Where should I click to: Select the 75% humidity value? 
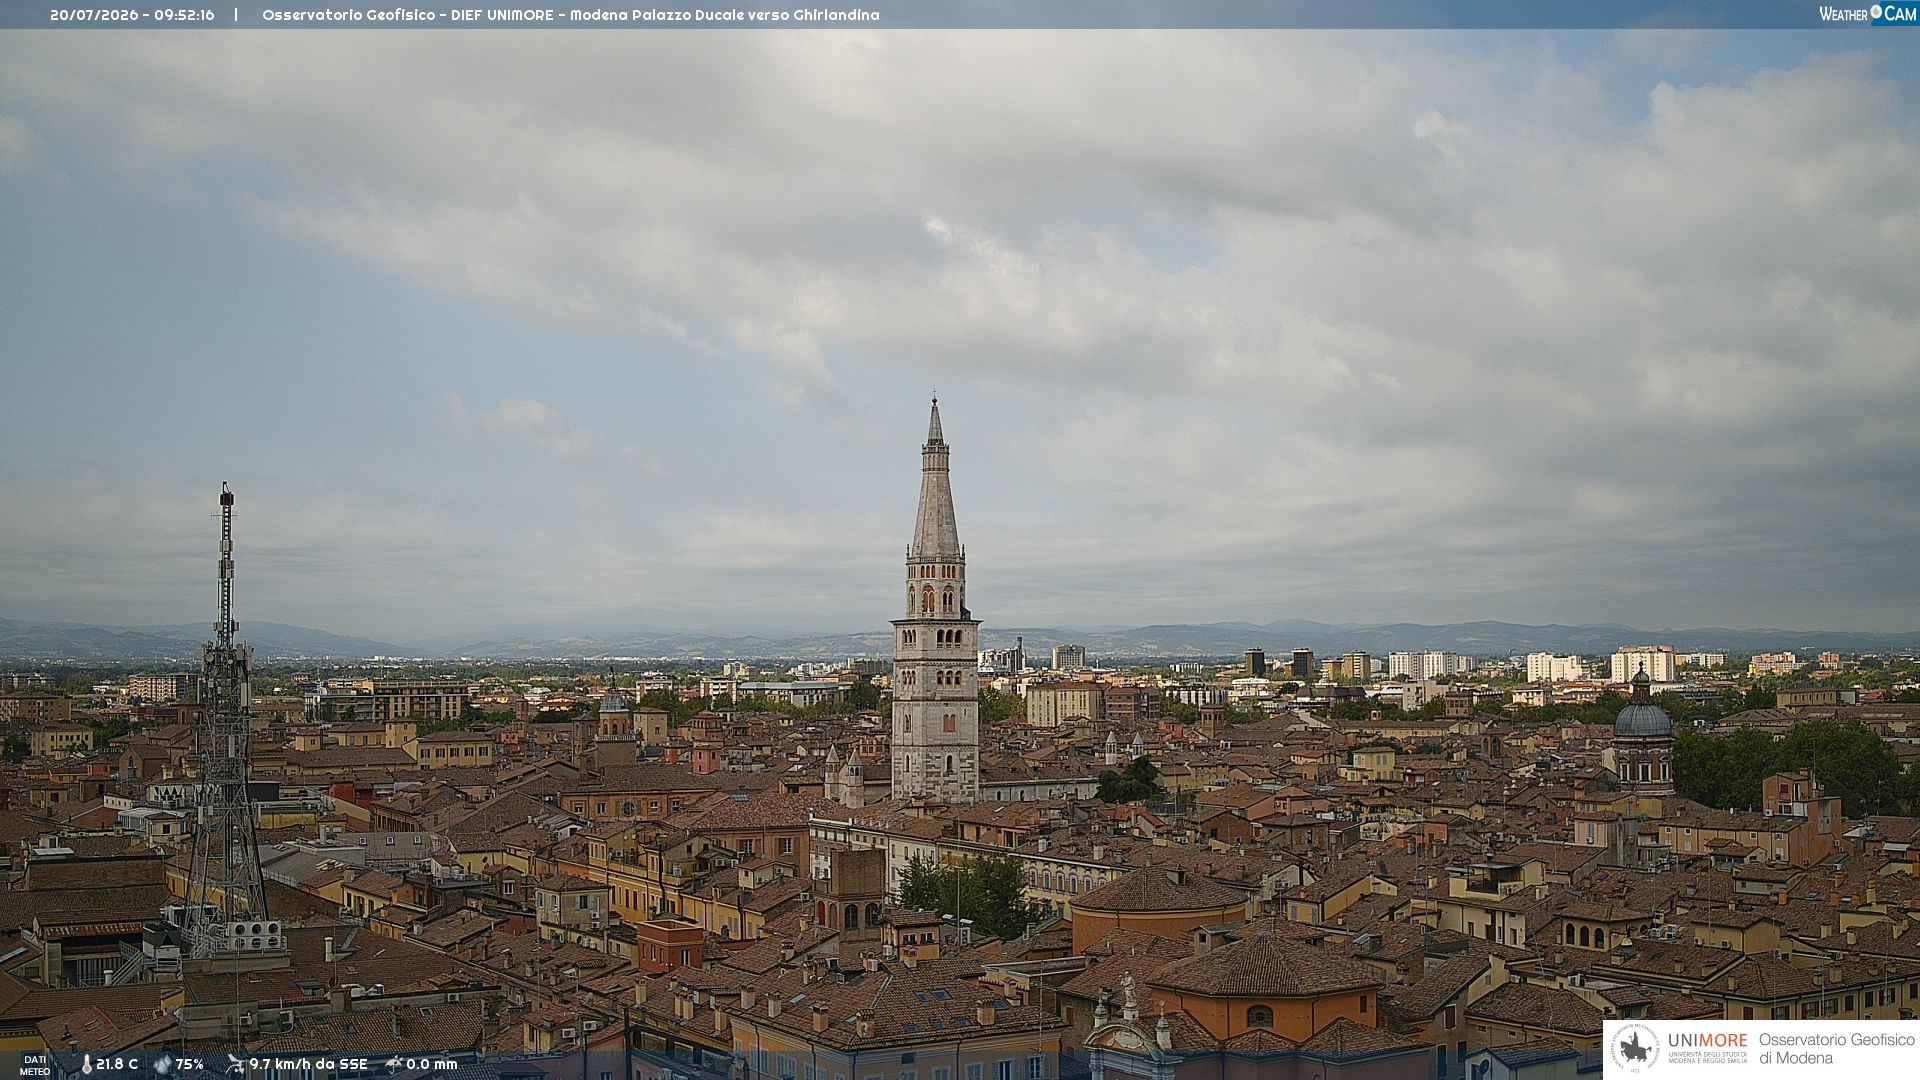tap(190, 1065)
